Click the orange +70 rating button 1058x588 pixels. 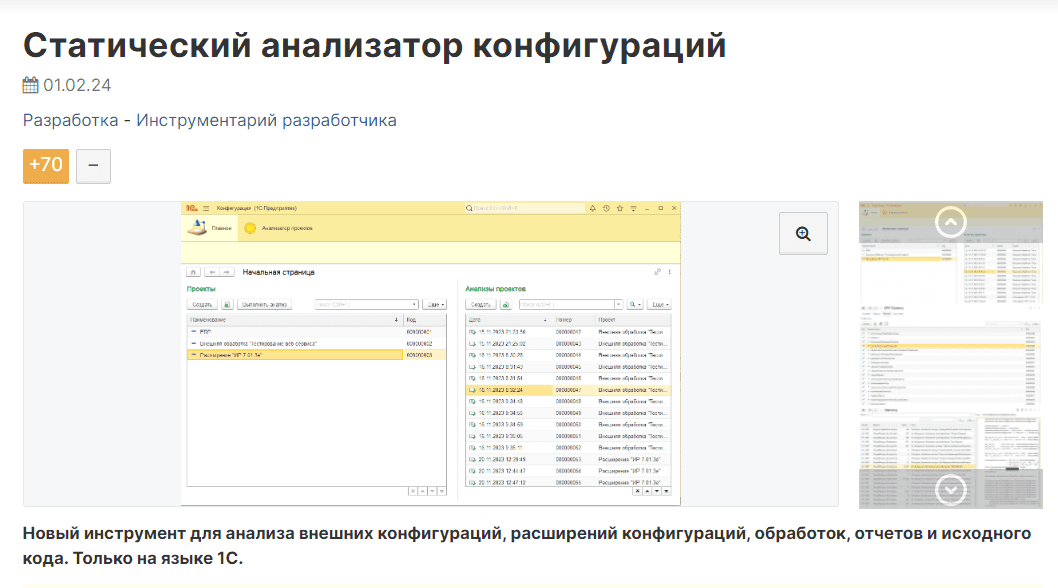(46, 166)
